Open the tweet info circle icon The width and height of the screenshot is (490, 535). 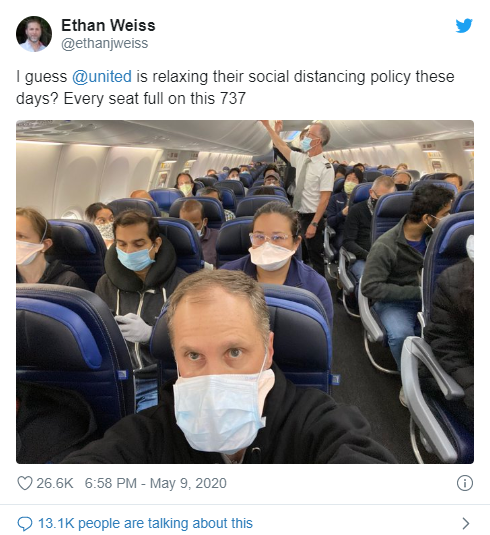[465, 483]
